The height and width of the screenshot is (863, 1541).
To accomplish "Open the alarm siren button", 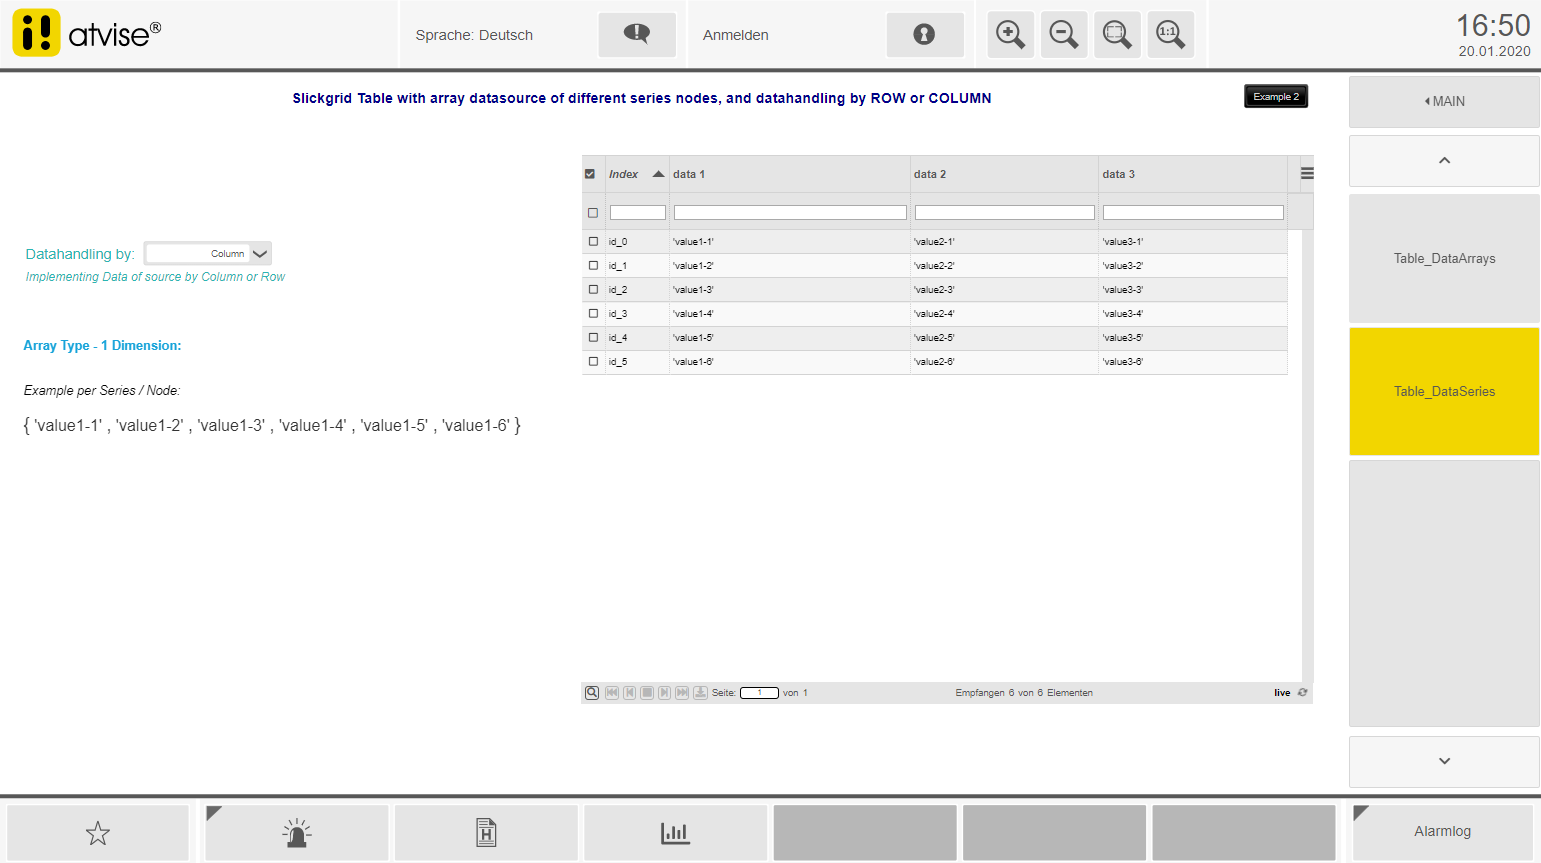I will [x=297, y=833].
